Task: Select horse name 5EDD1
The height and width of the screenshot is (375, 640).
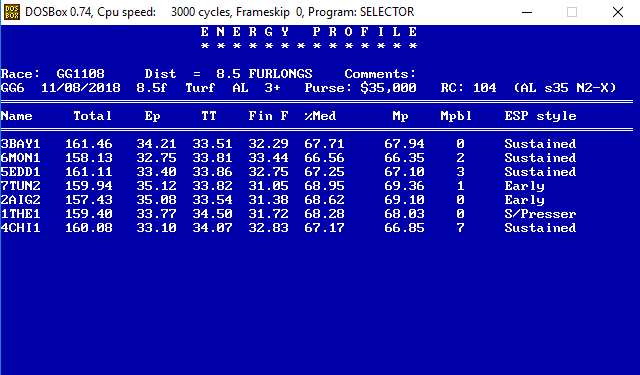Action: 20,172
